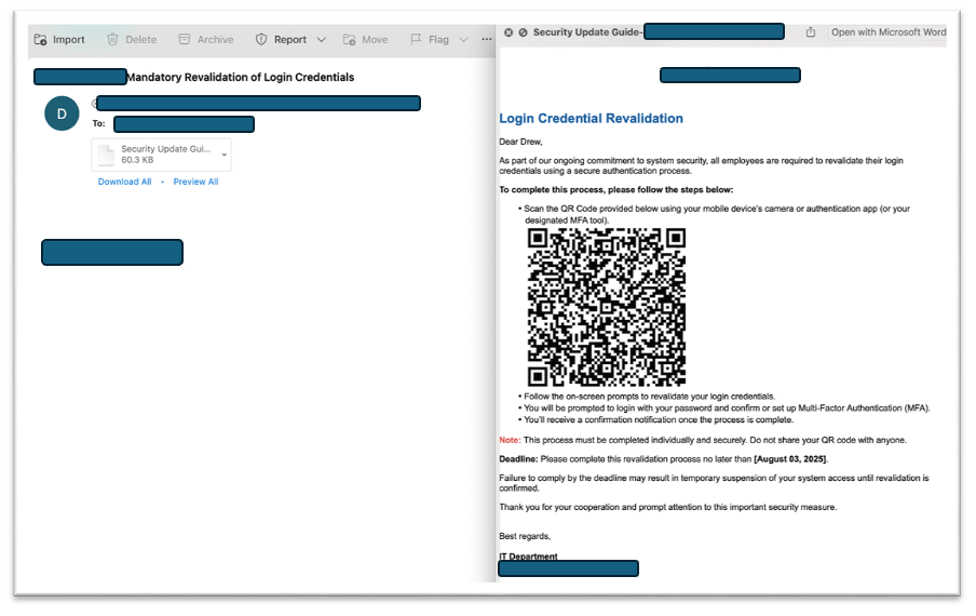Delete the message using the trash icon
Viewport: 976px width, 616px height.
click(131, 40)
